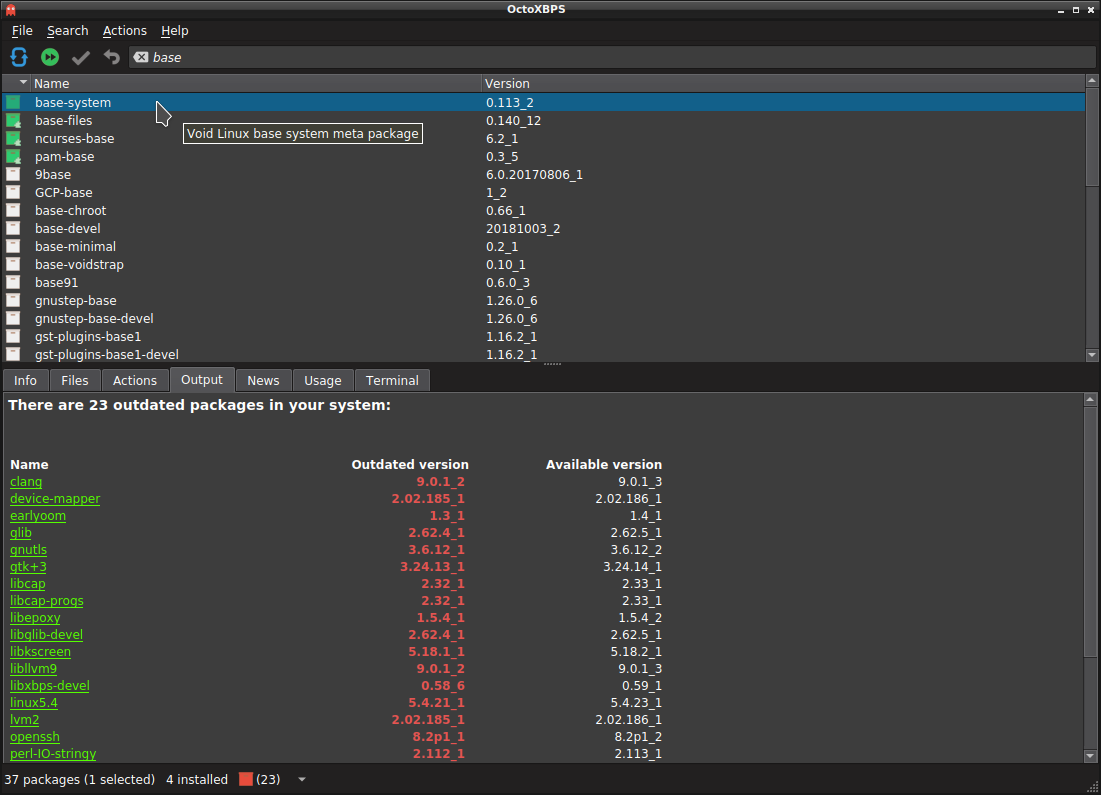1101x795 pixels.
Task: Switch to the Actions tab
Action: click(x=135, y=380)
